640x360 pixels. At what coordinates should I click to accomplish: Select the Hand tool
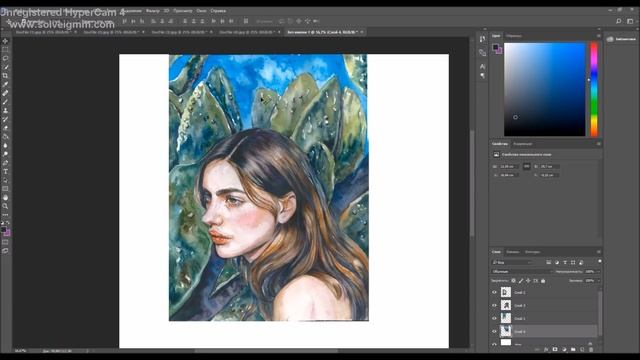click(x=5, y=198)
